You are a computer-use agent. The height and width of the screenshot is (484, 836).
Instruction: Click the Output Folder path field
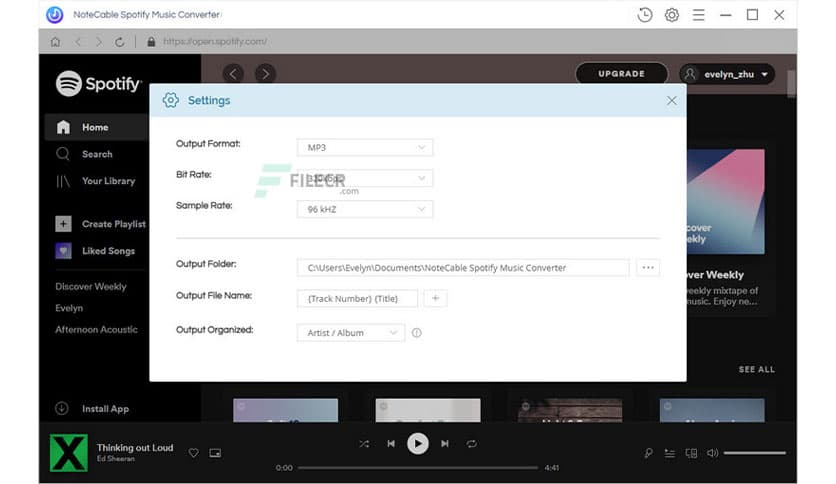(463, 268)
